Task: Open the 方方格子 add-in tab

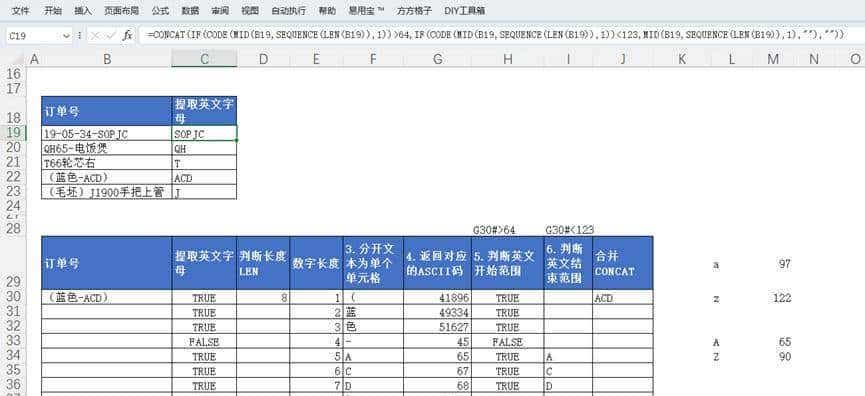Action: click(414, 10)
